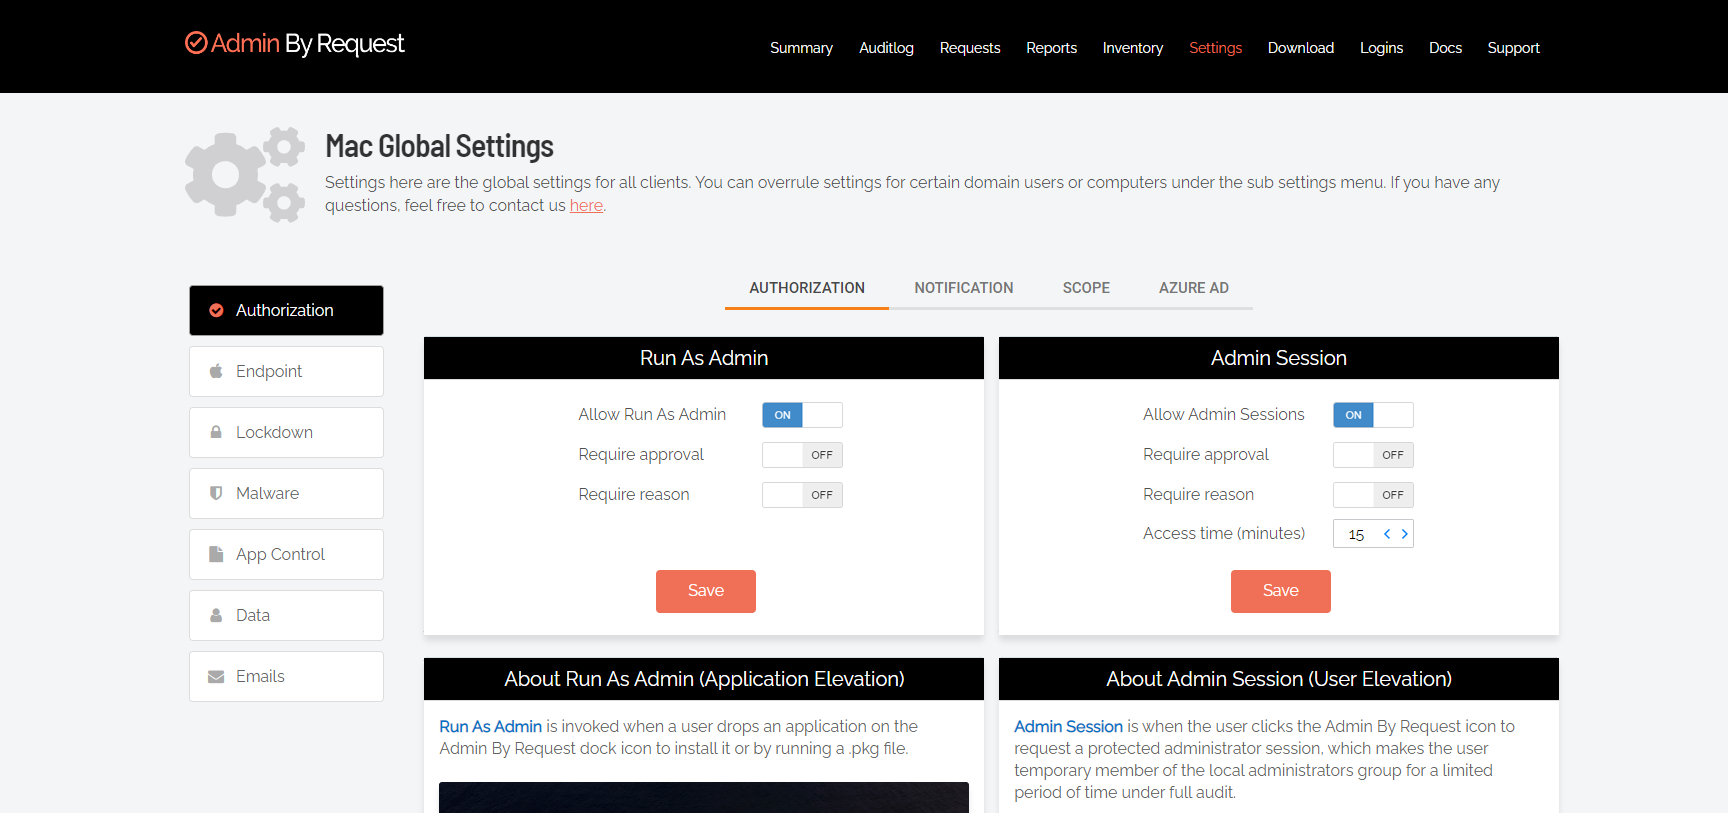The height and width of the screenshot is (813, 1728).
Task: Turn off Allow Run As Admin toggle
Action: pyautogui.click(x=802, y=415)
